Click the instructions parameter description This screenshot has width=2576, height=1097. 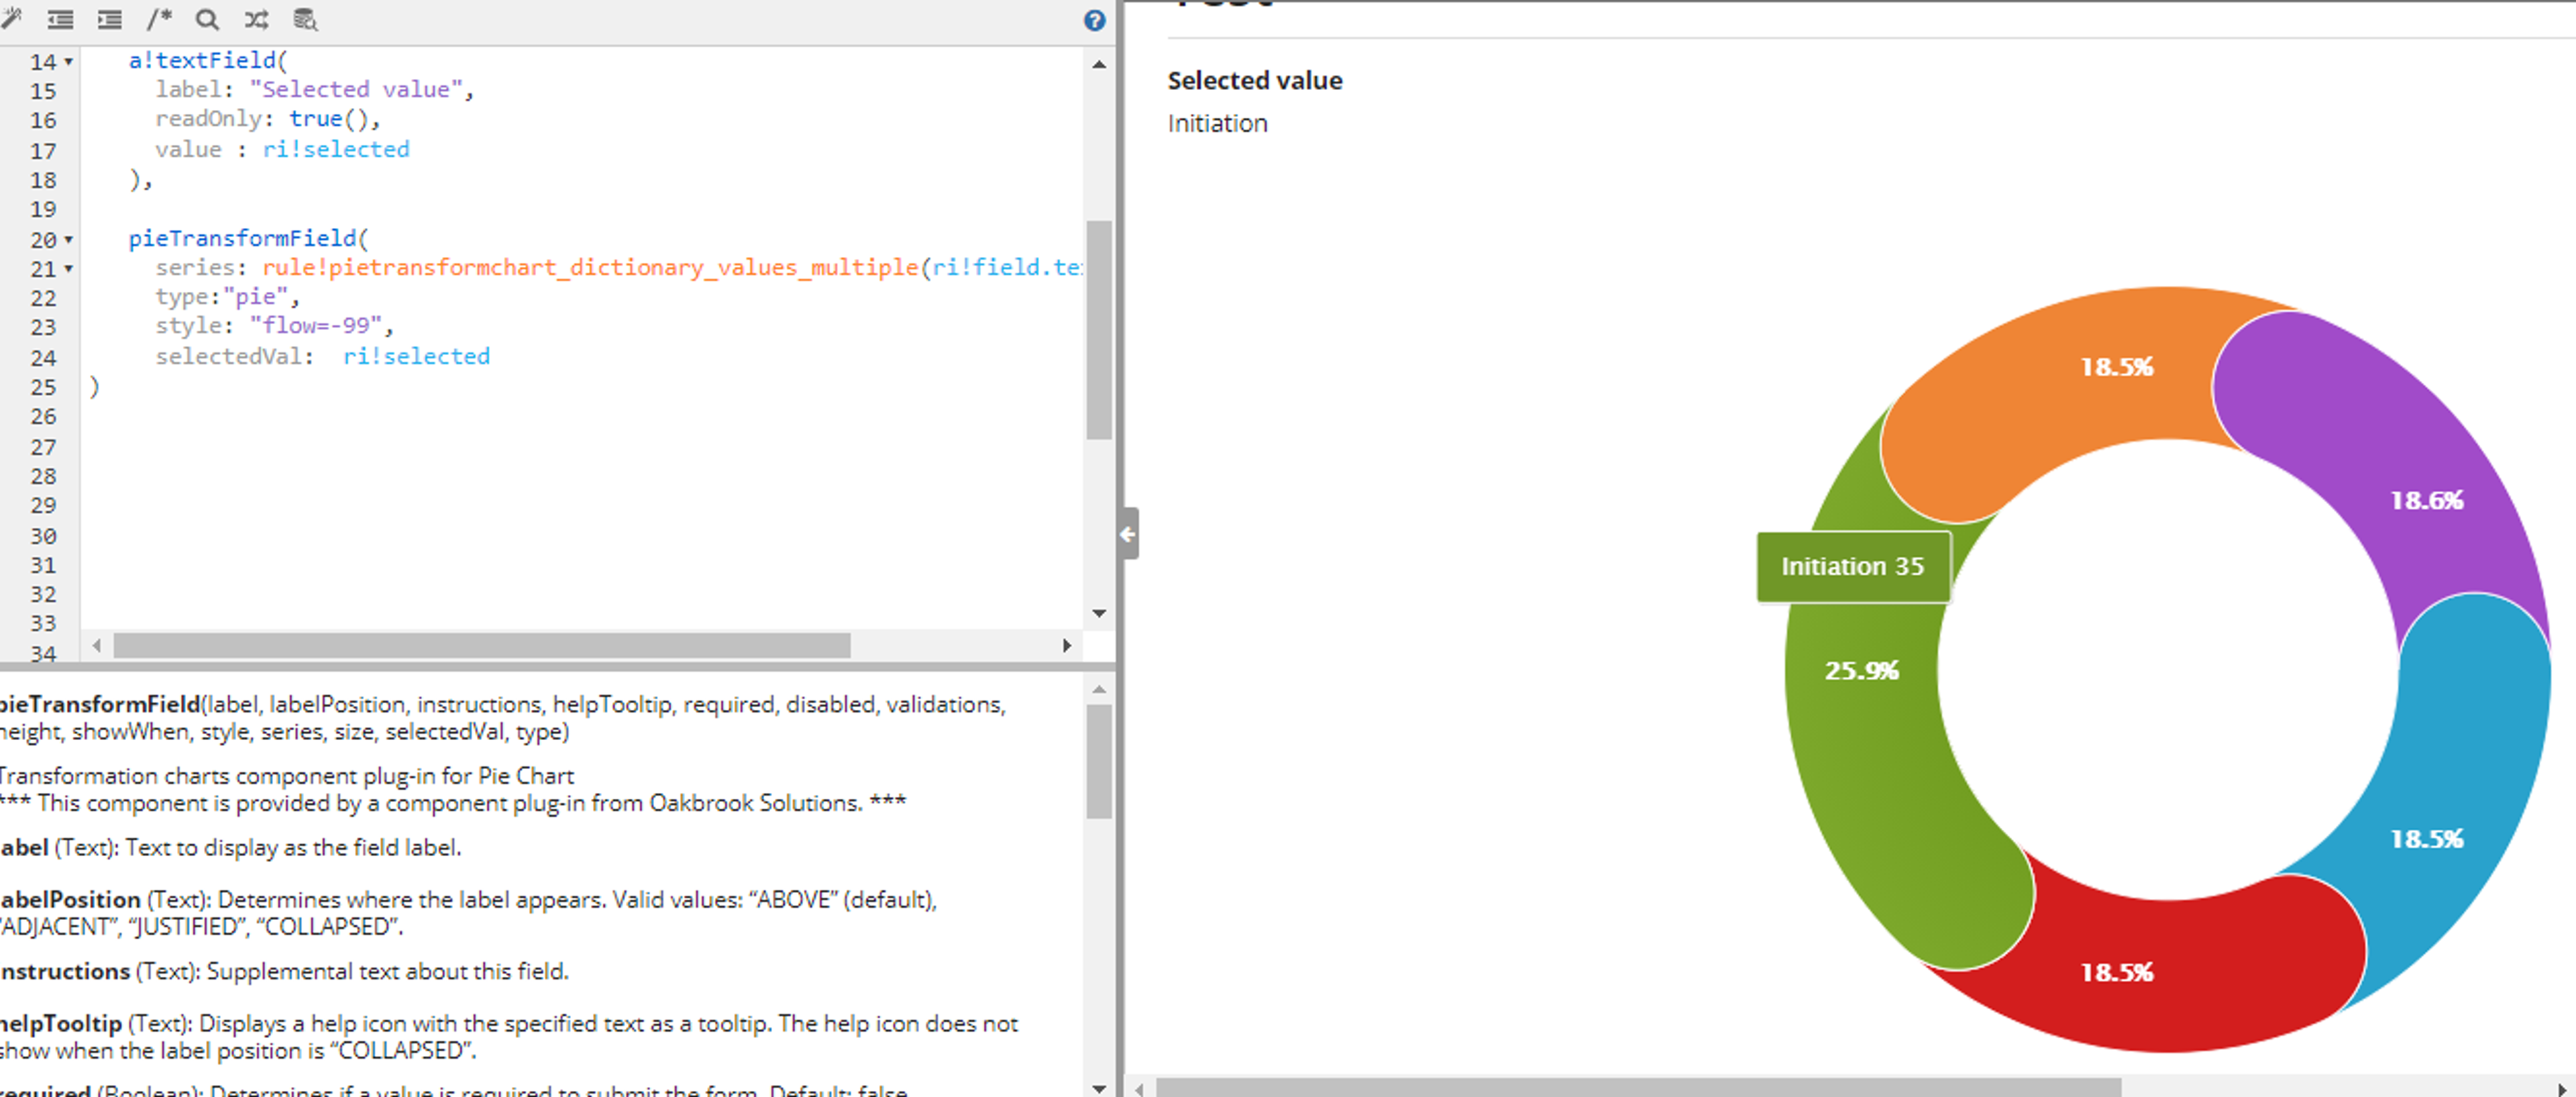pos(283,971)
